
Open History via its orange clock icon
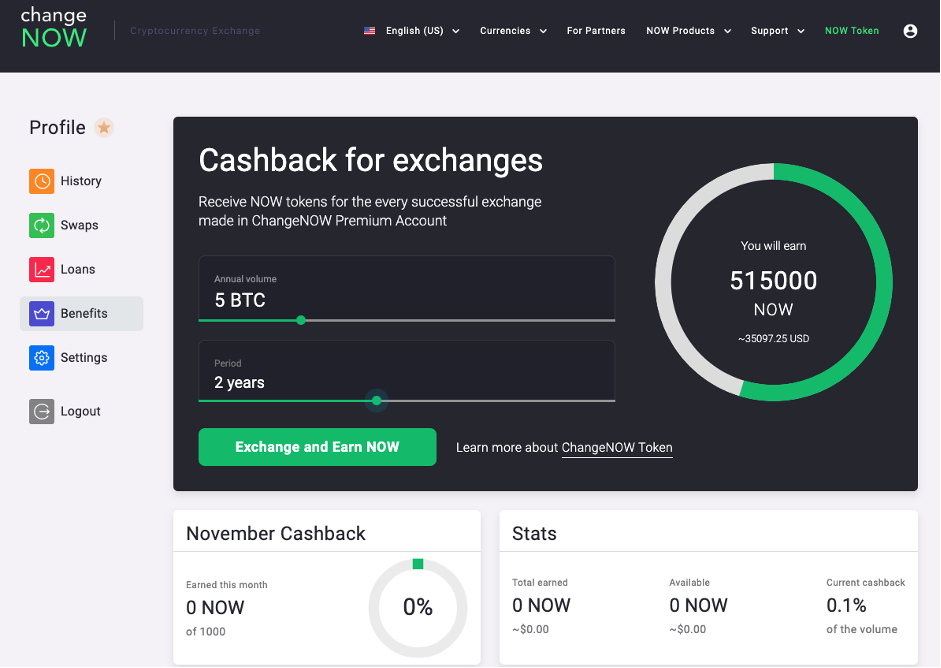click(x=41, y=181)
